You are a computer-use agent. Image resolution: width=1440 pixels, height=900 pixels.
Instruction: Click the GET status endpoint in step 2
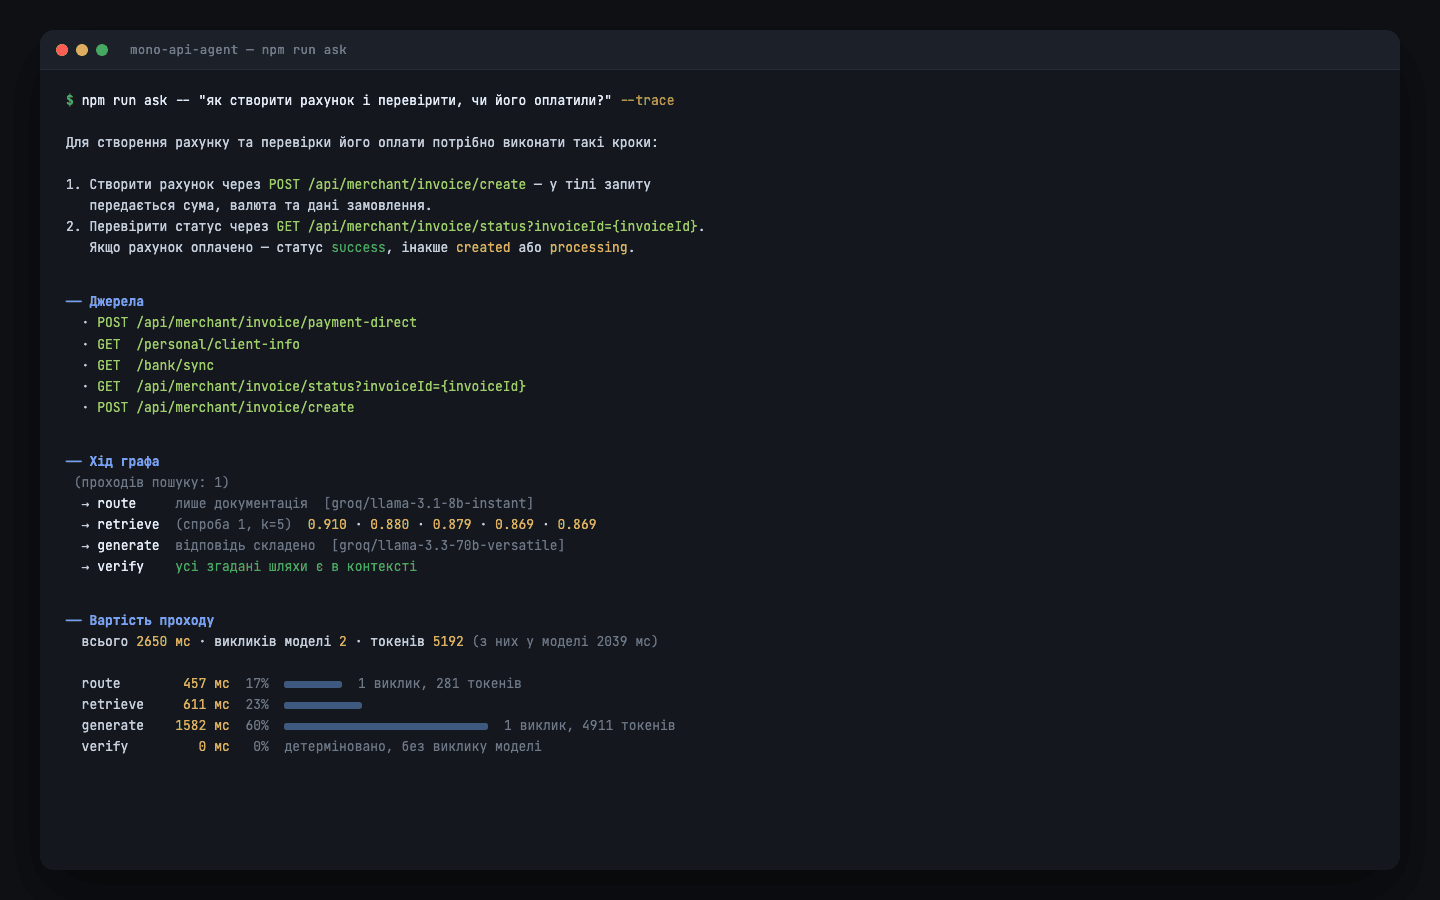487,227
